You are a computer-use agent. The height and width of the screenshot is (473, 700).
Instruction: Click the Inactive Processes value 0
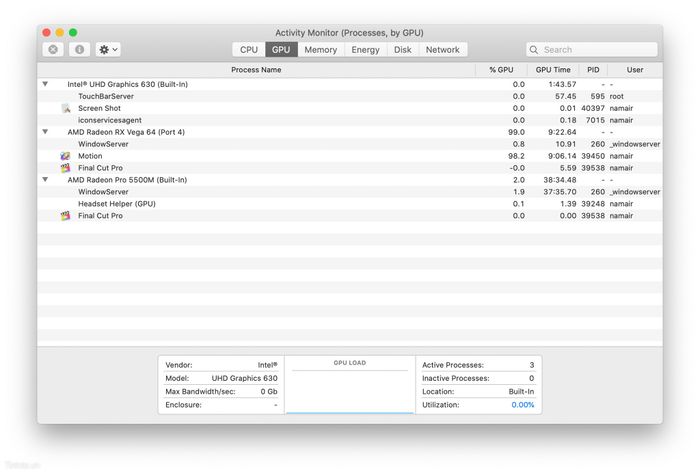point(531,378)
